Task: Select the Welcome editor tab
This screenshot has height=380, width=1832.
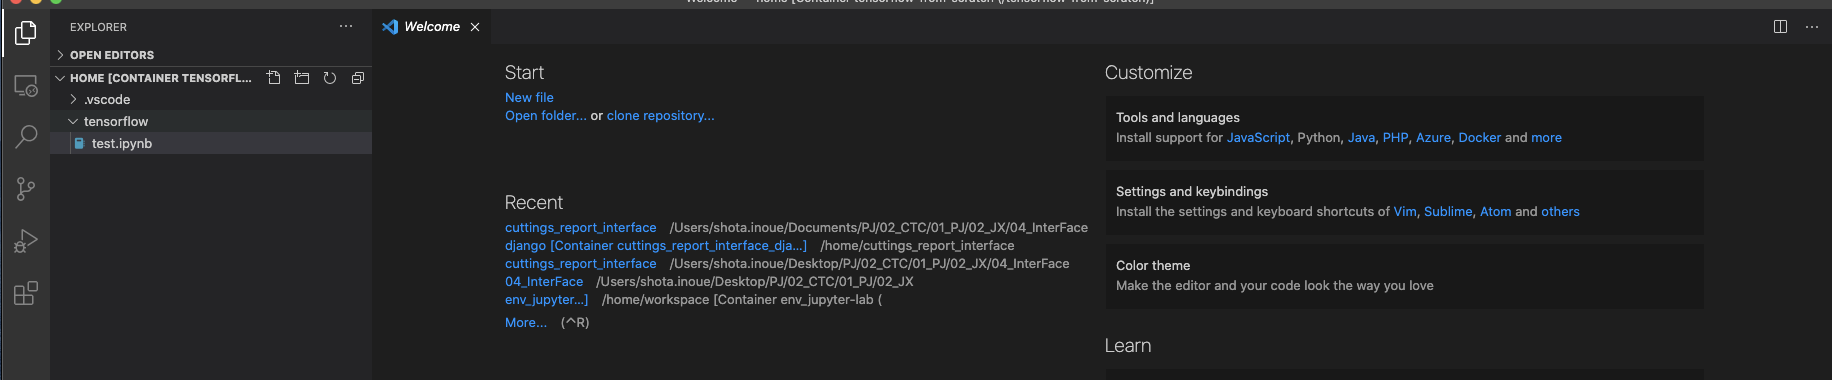Action: click(432, 27)
